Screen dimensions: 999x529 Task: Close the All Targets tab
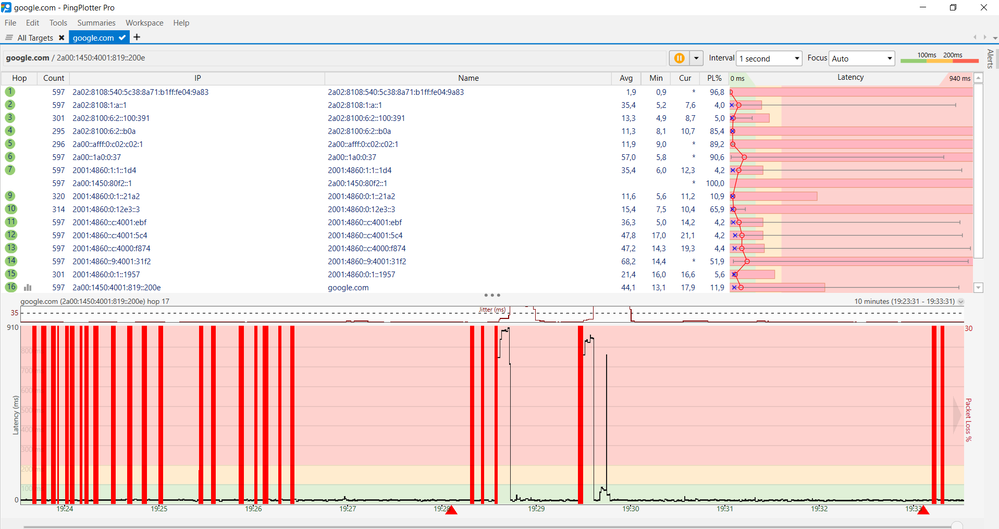tap(61, 38)
